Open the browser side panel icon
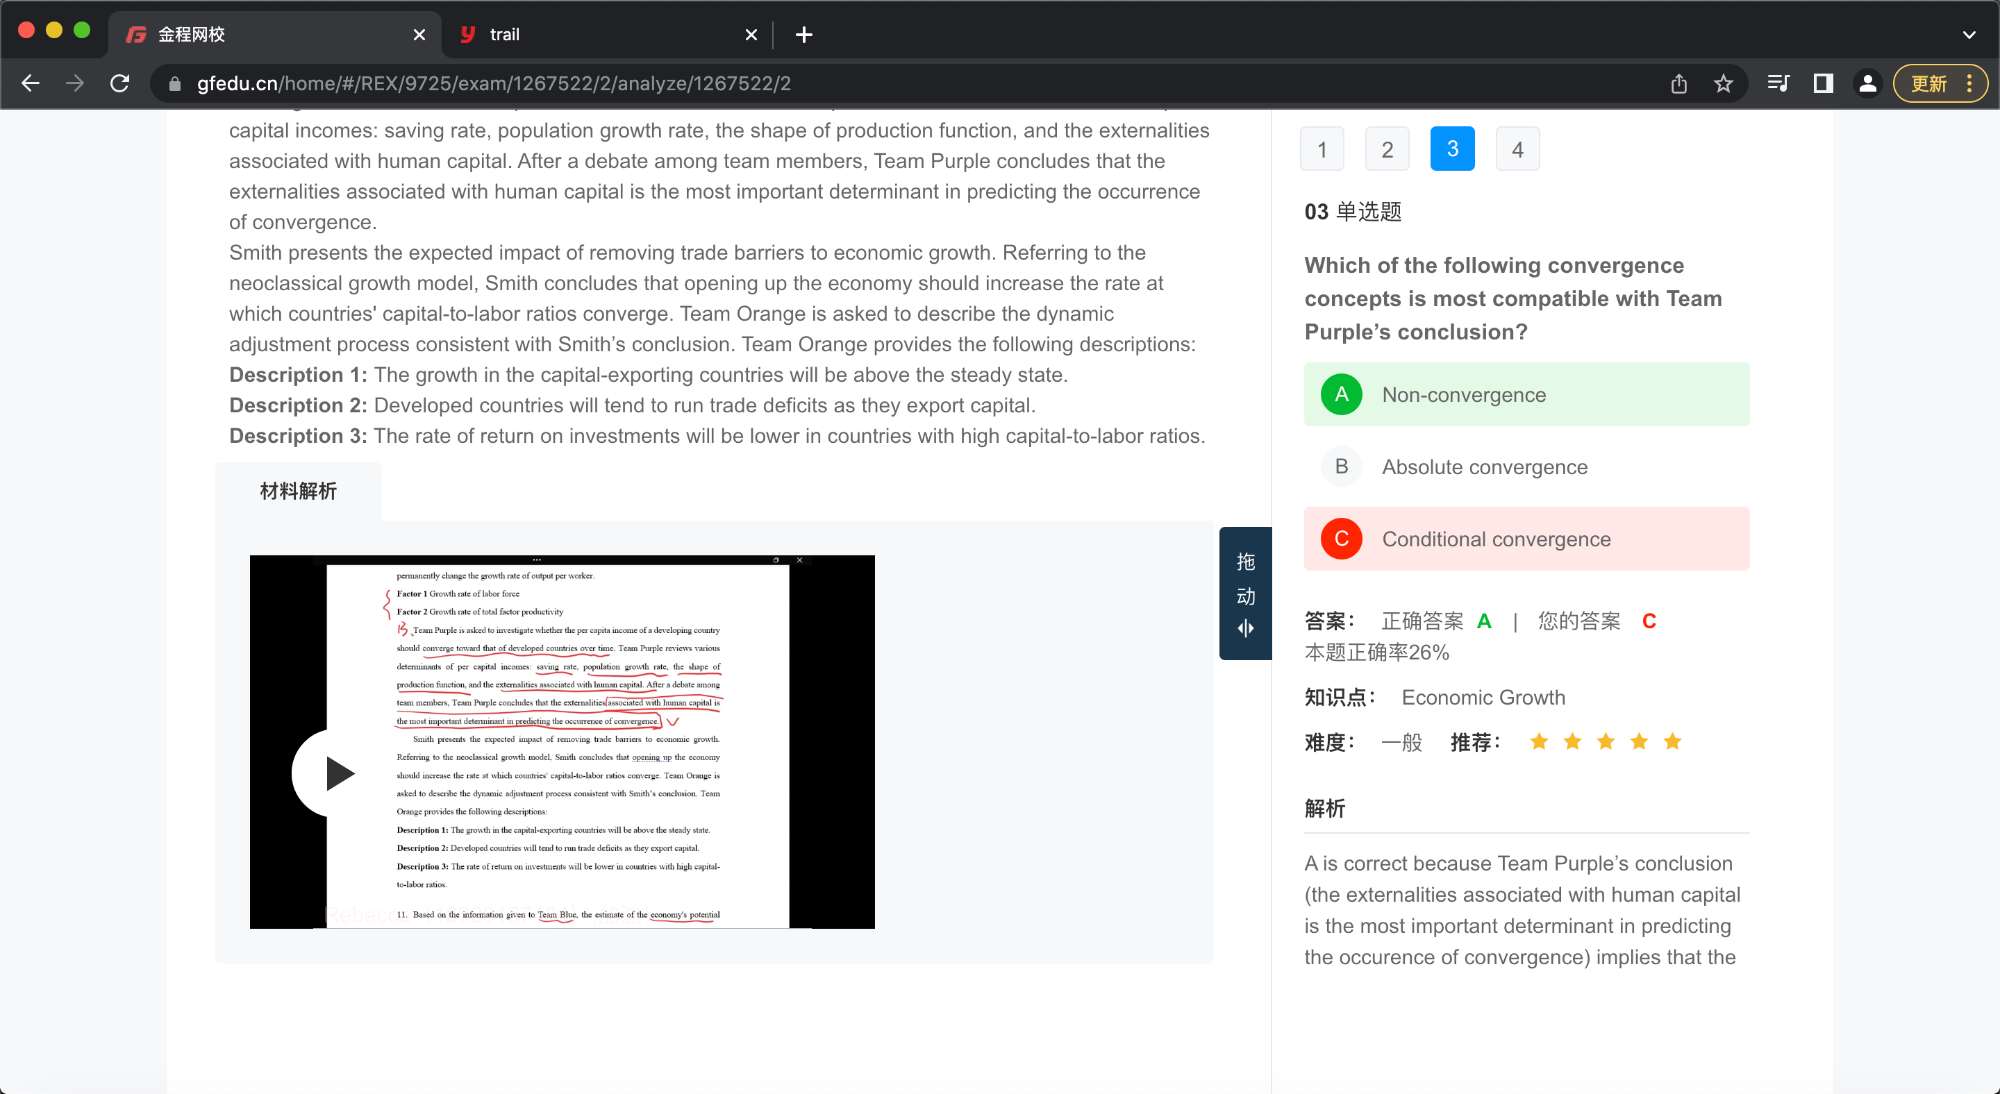Image resolution: width=2000 pixels, height=1094 pixels. [1823, 84]
